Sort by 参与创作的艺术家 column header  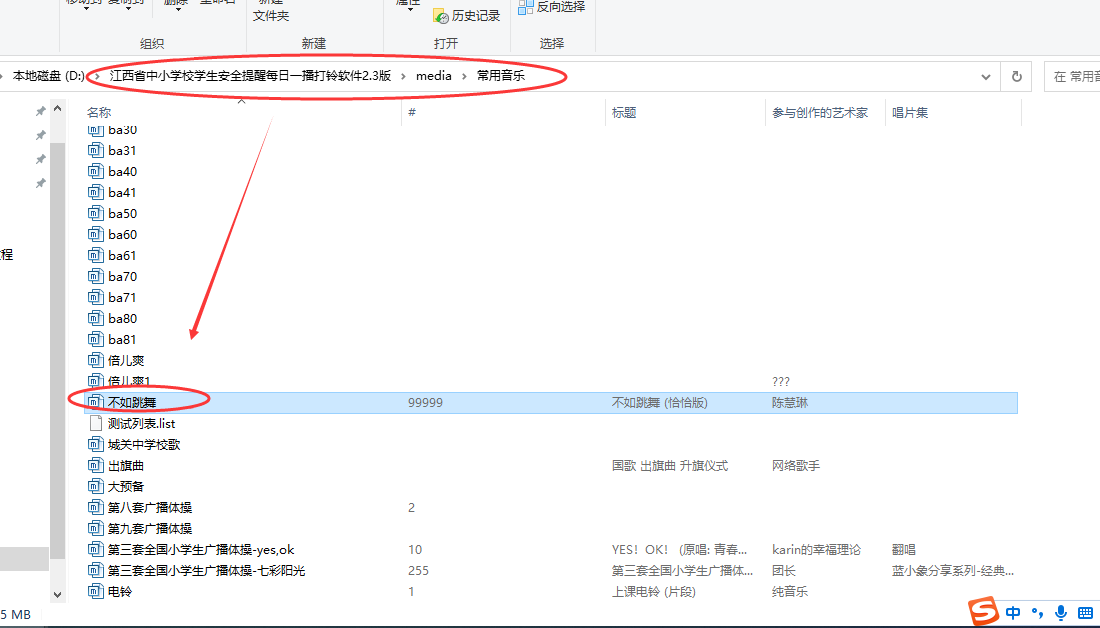tap(819, 113)
